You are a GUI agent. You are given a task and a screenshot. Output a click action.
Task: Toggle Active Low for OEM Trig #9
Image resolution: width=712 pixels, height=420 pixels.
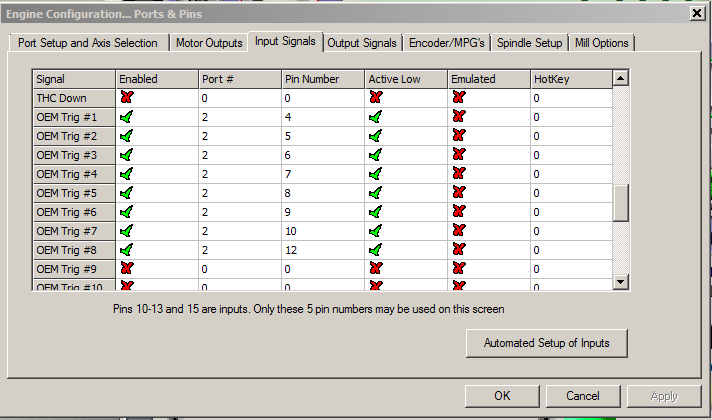click(376, 268)
